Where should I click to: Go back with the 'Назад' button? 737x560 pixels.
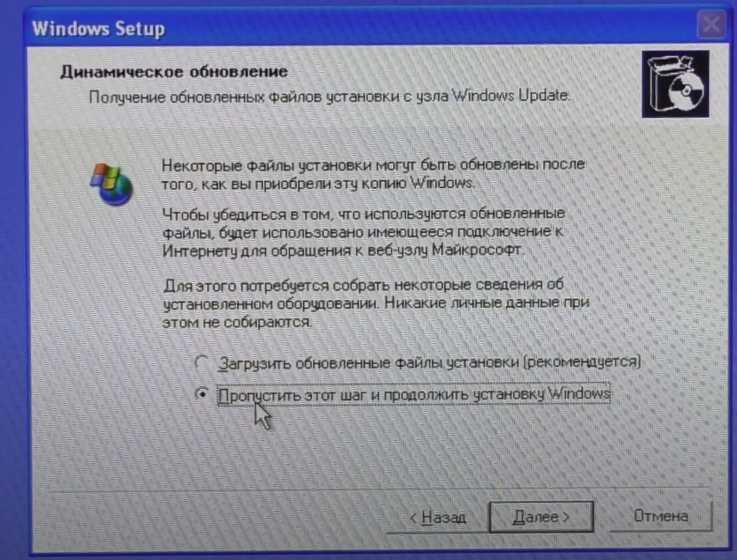coord(438,517)
